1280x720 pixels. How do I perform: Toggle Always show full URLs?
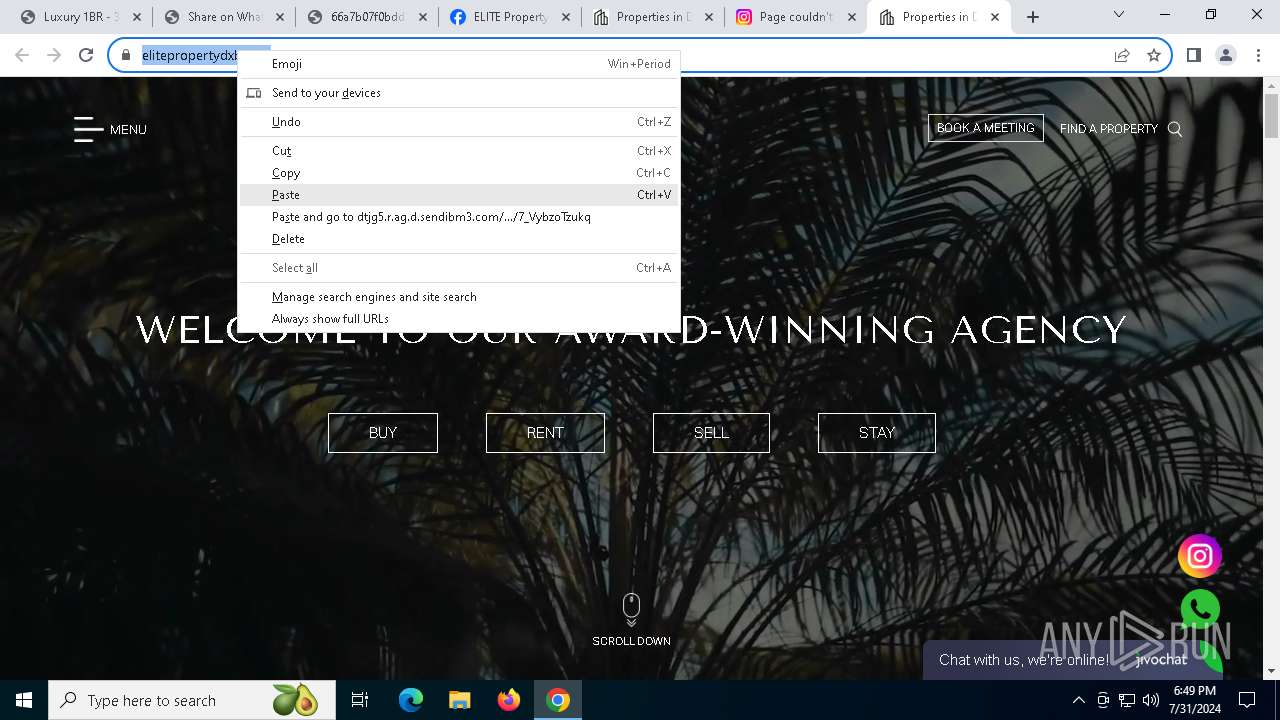click(x=459, y=319)
